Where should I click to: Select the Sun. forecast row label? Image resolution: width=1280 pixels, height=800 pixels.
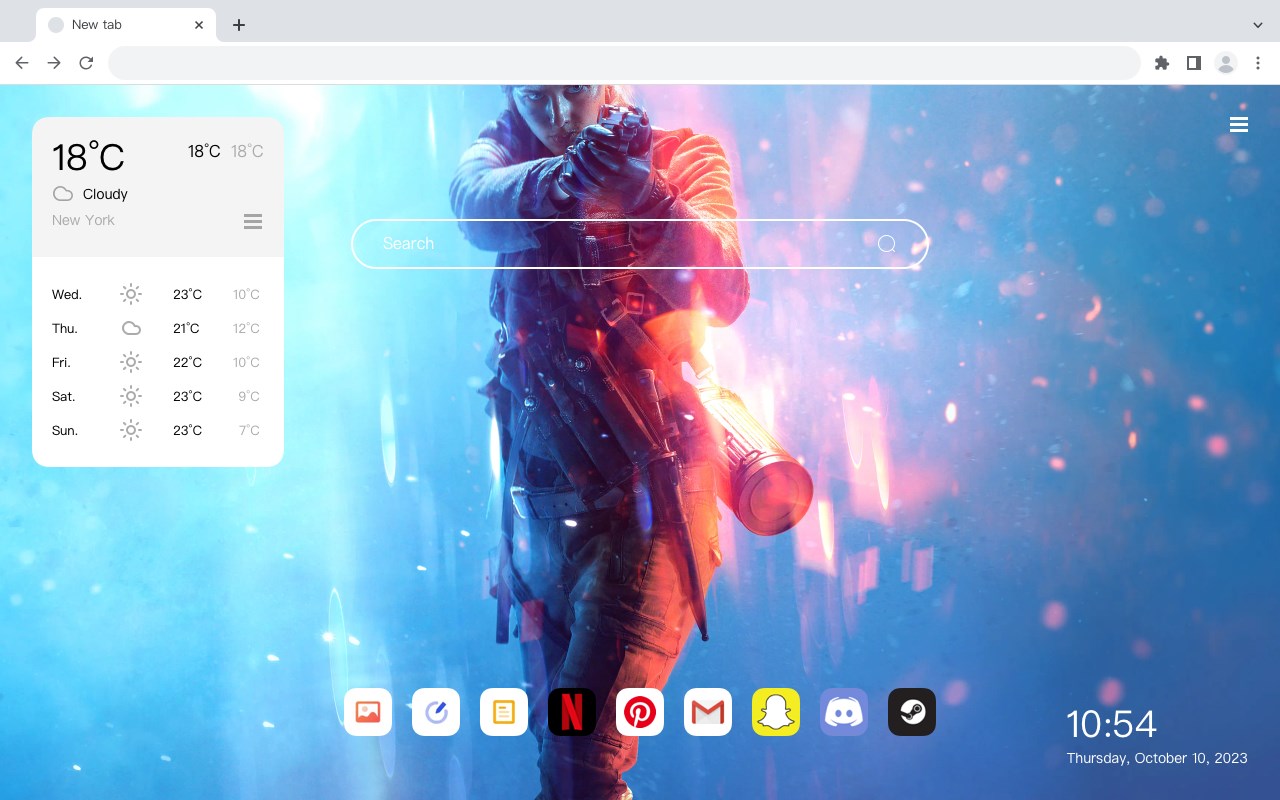[x=65, y=431]
